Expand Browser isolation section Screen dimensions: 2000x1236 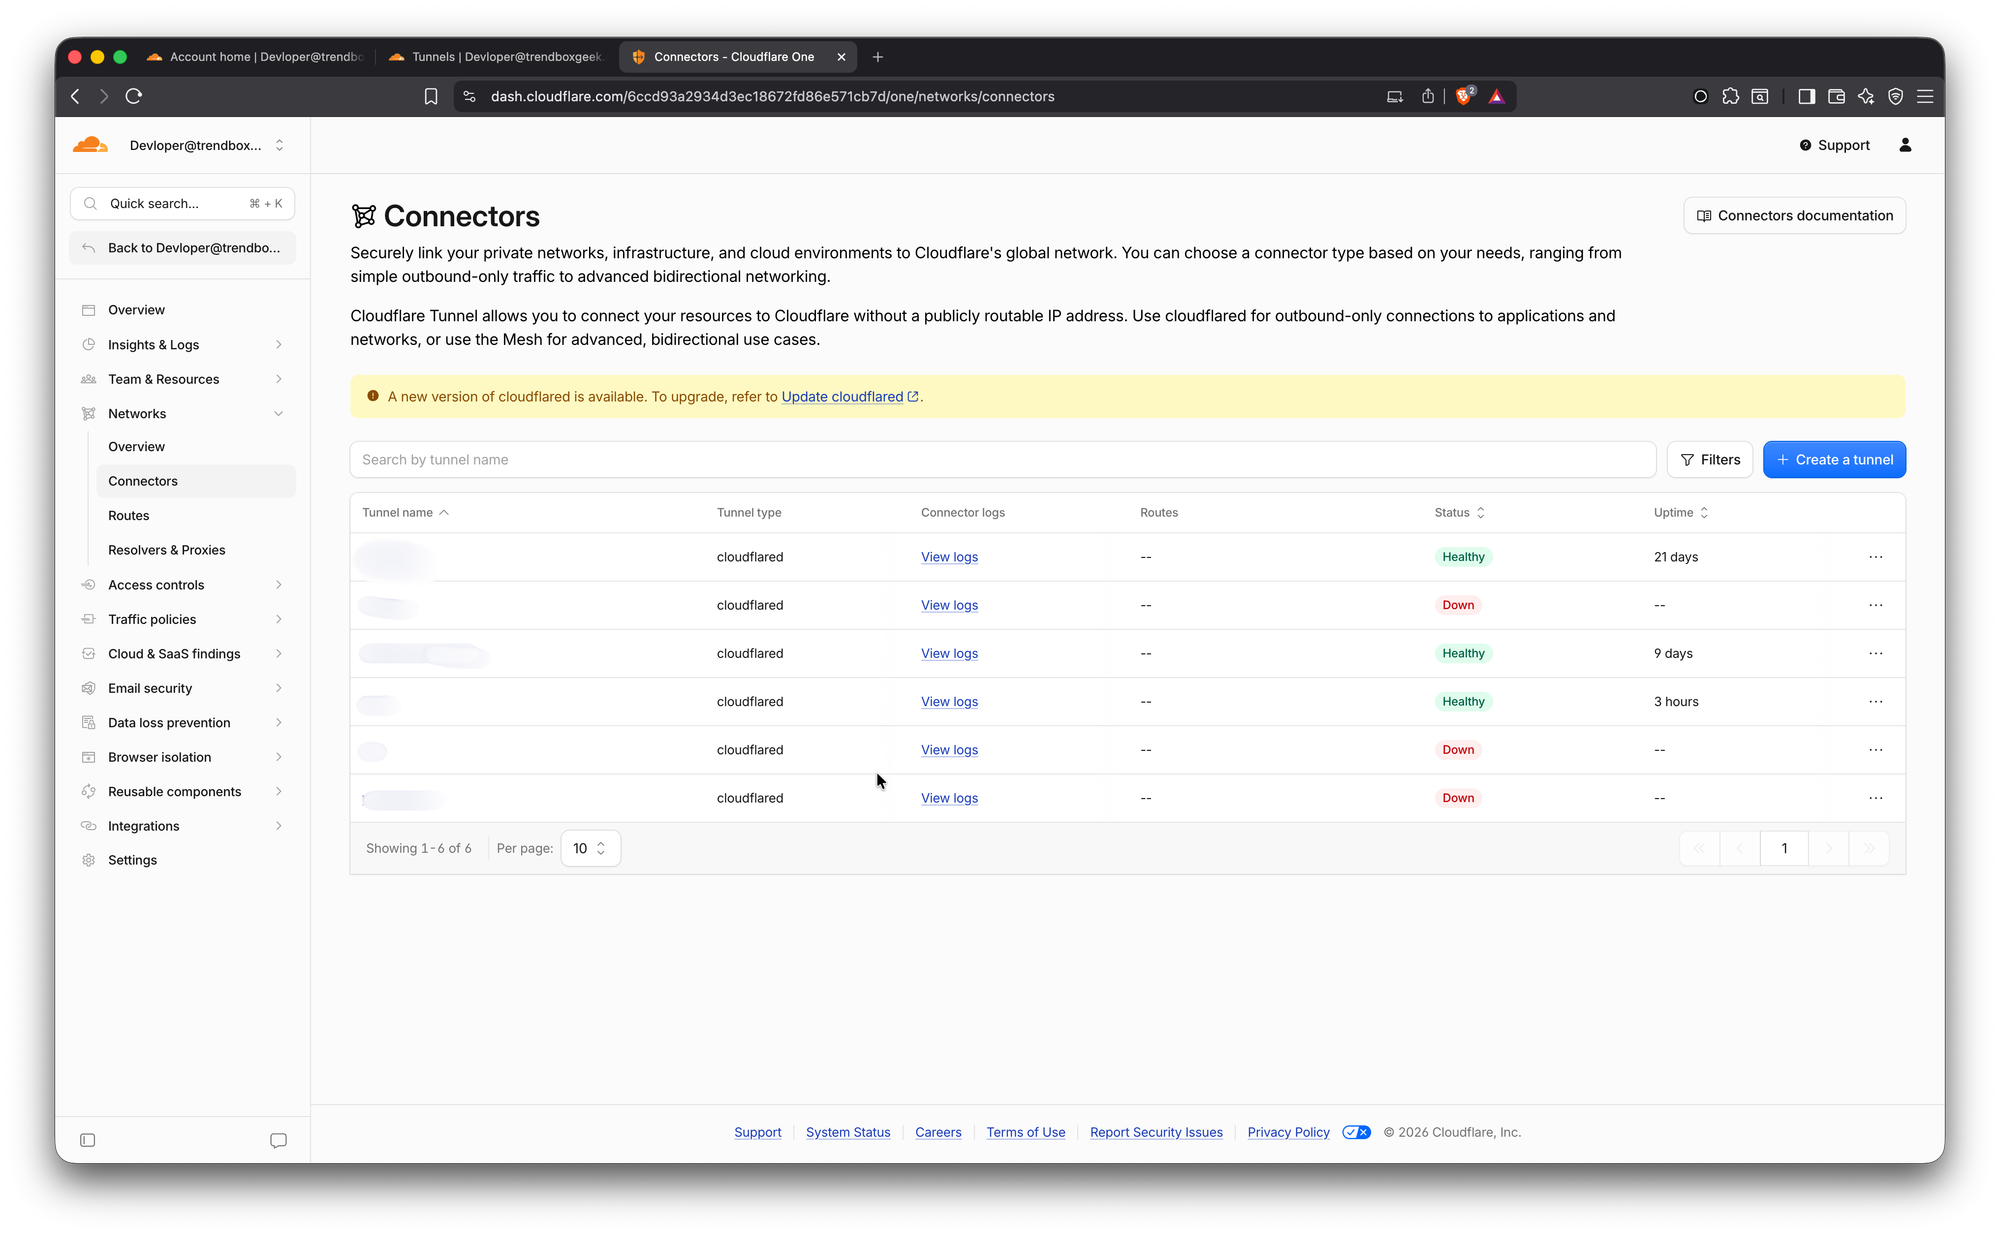(183, 757)
